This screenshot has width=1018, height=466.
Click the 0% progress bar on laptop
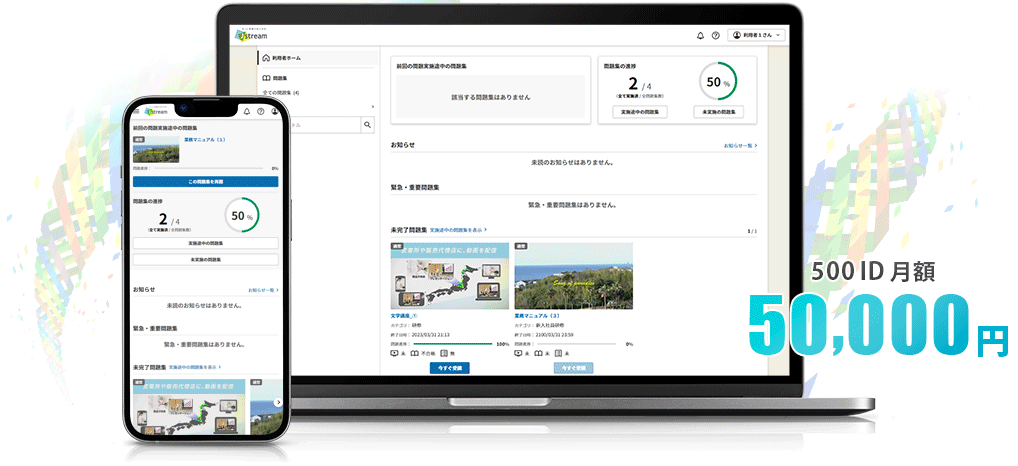point(577,344)
